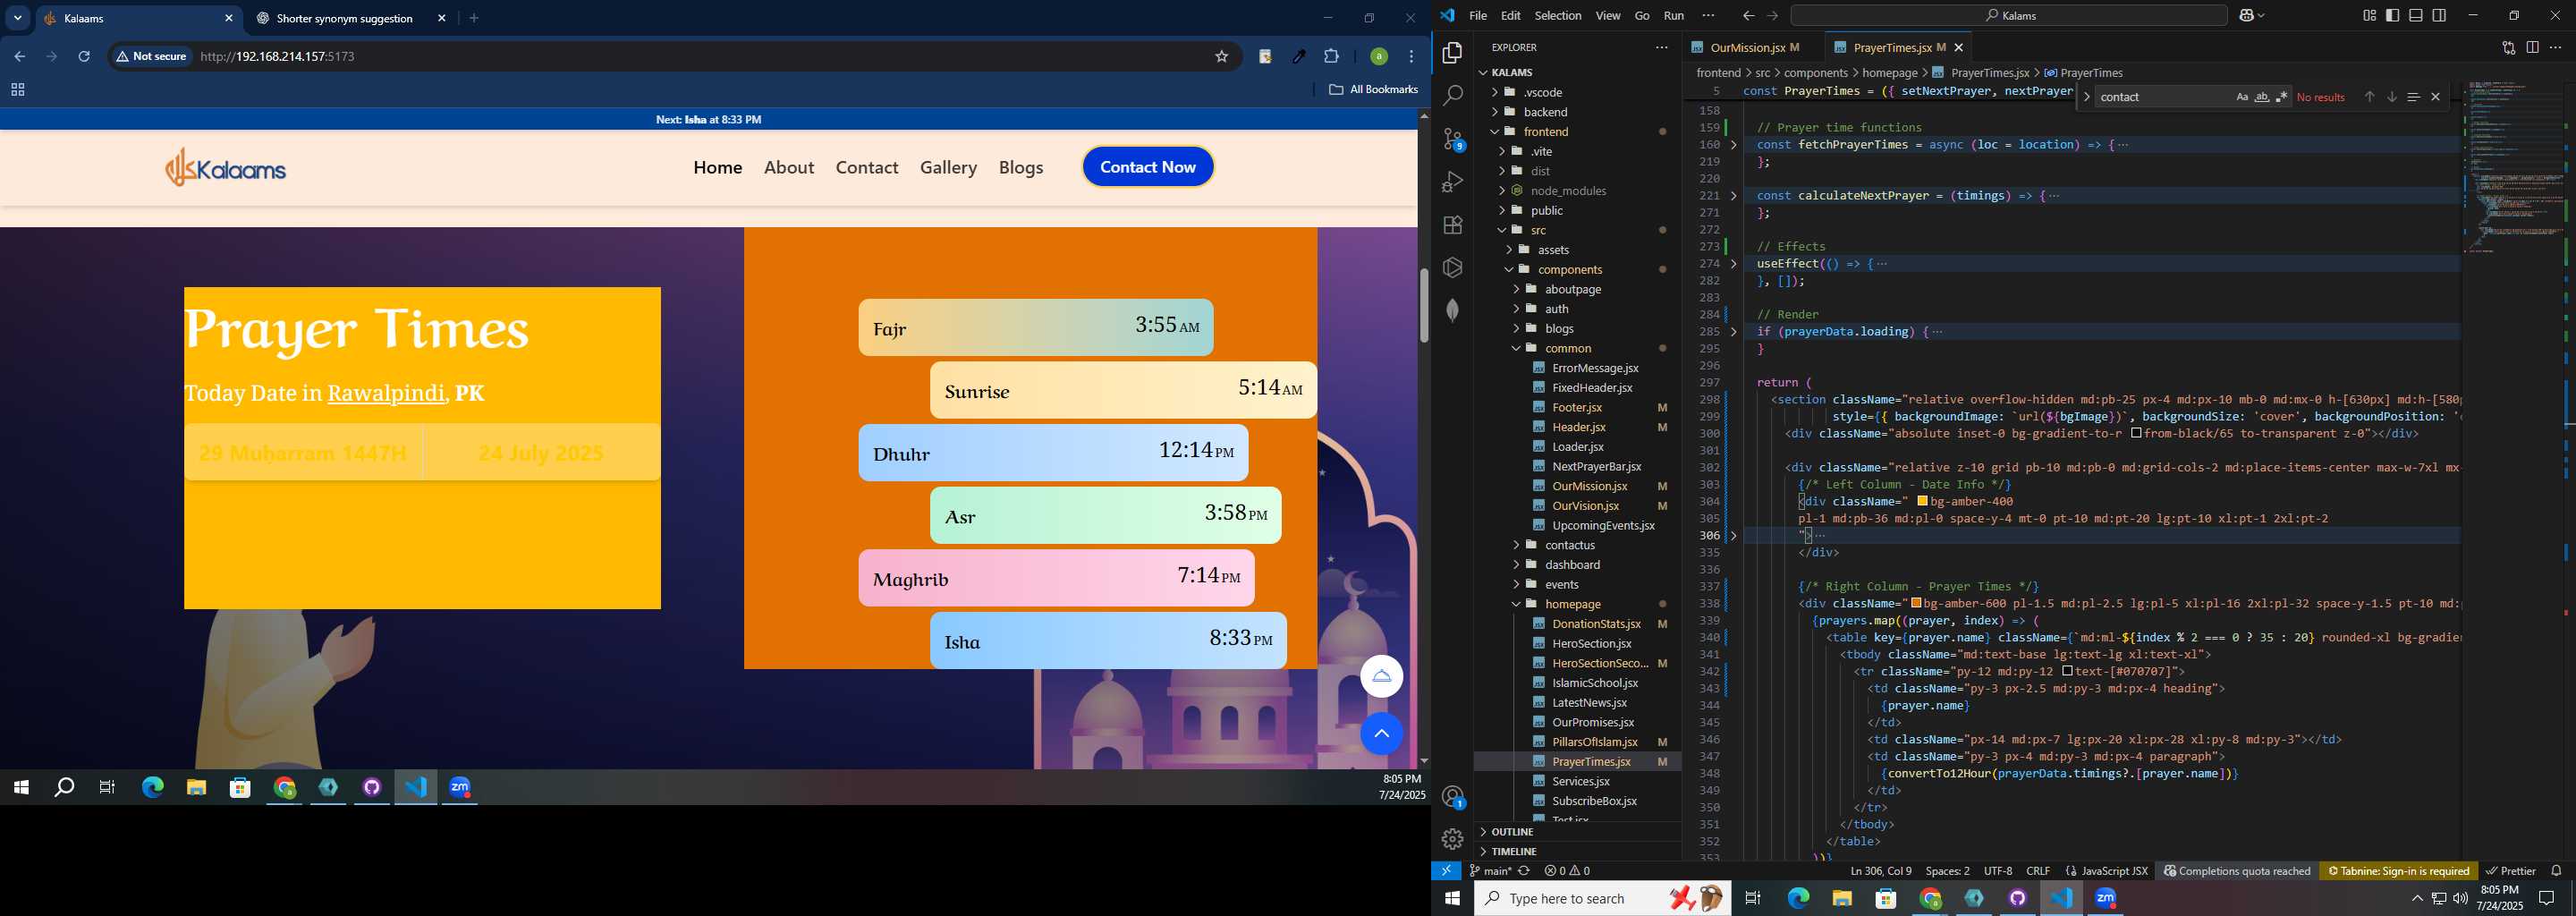This screenshot has width=2576, height=916.
Task: Open MongoDB leaf icon in activity bar
Action: click(x=1452, y=310)
